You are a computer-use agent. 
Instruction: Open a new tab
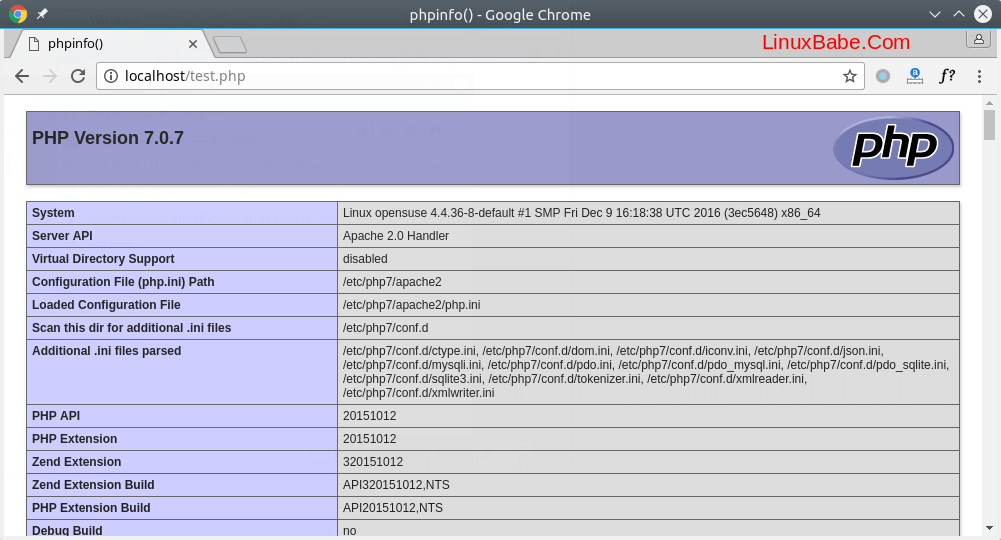click(230, 44)
